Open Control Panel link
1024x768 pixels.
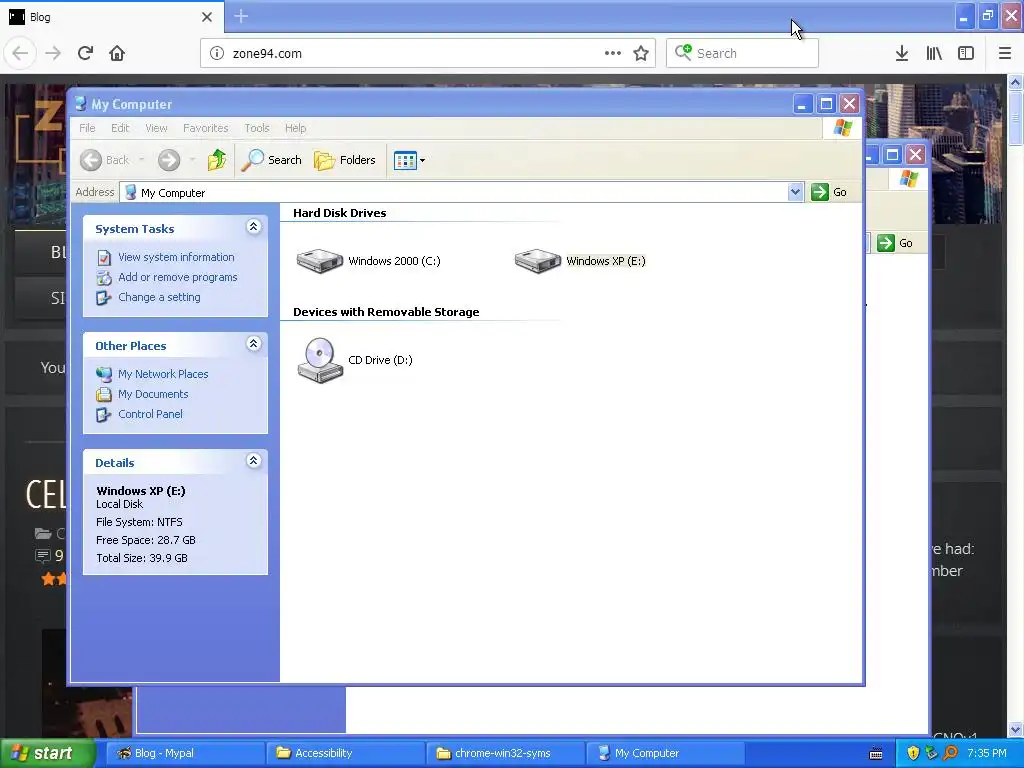[150, 414]
